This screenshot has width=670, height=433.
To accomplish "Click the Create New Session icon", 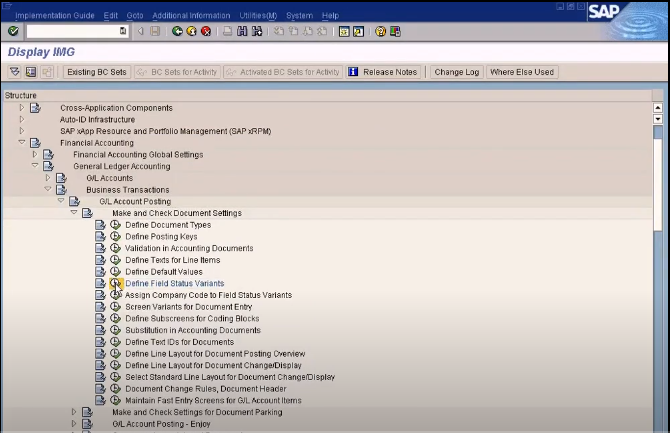I will (x=344, y=31).
